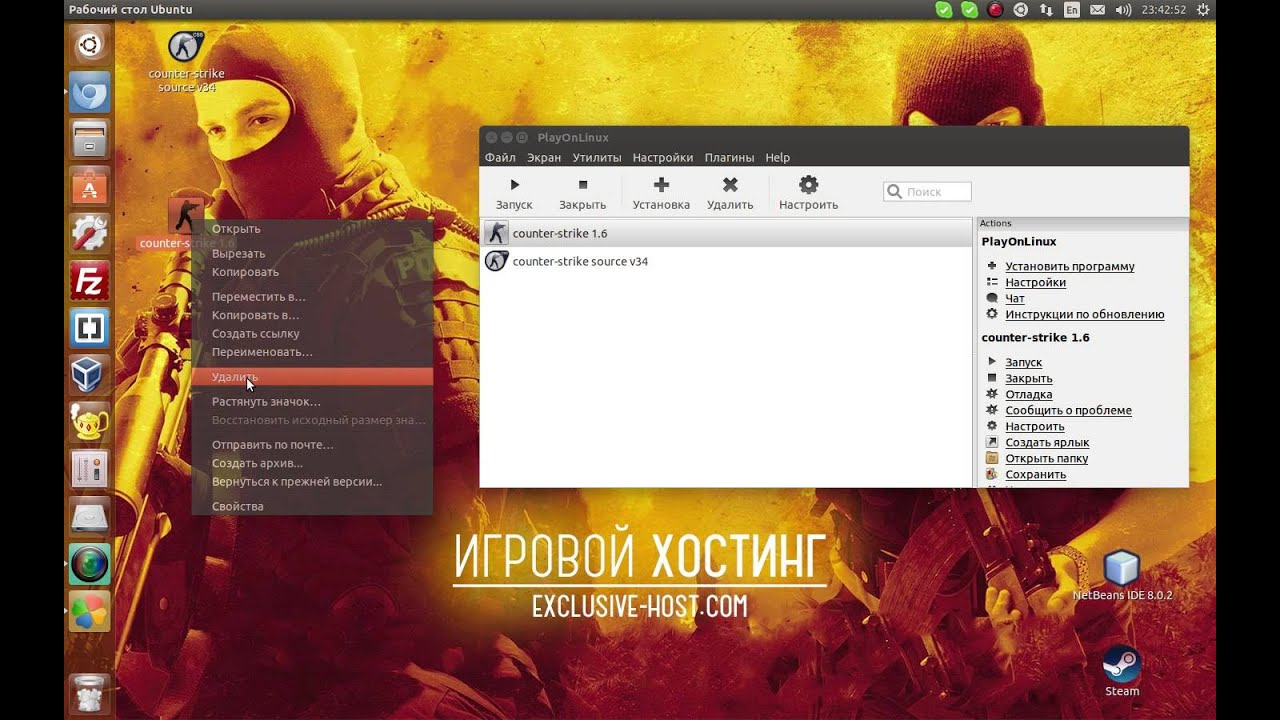
Task: Choose Создать архив… in the context menu
Action: 312,463
